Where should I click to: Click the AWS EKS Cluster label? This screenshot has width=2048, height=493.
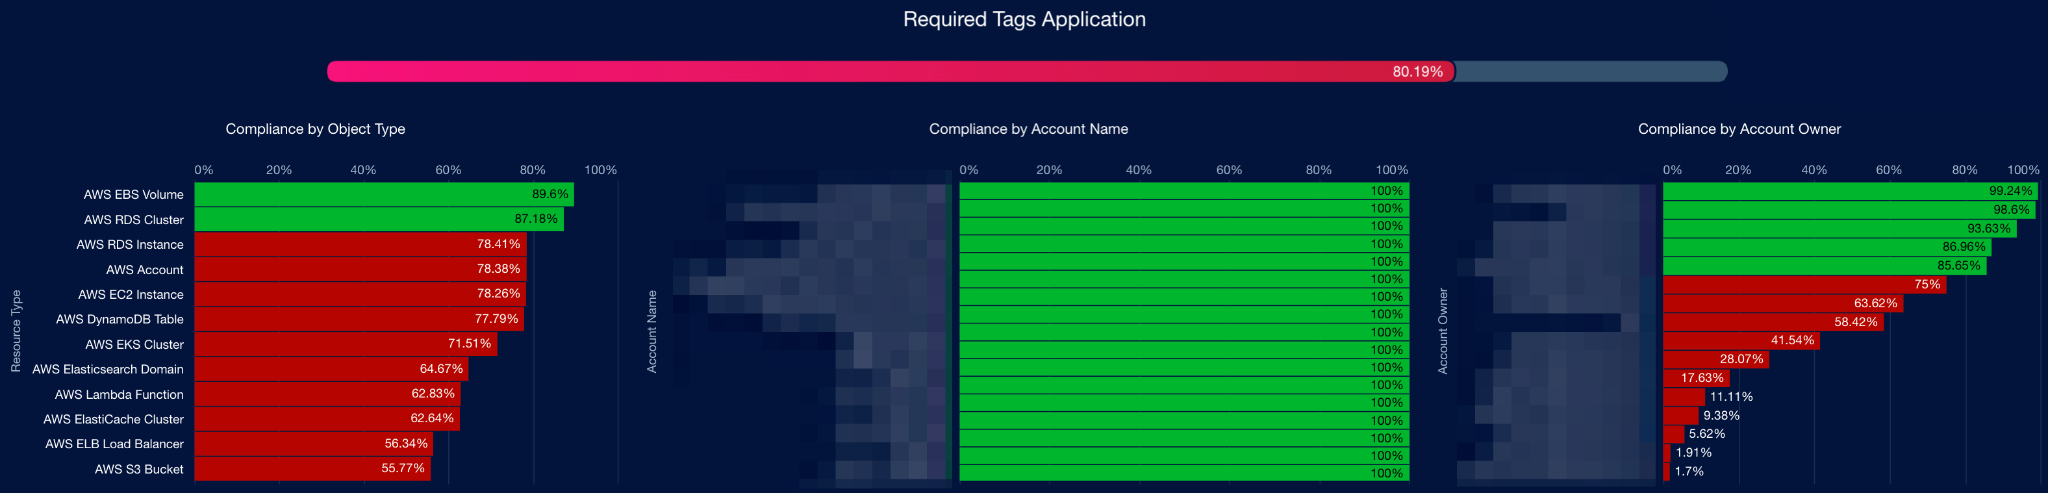point(135,345)
